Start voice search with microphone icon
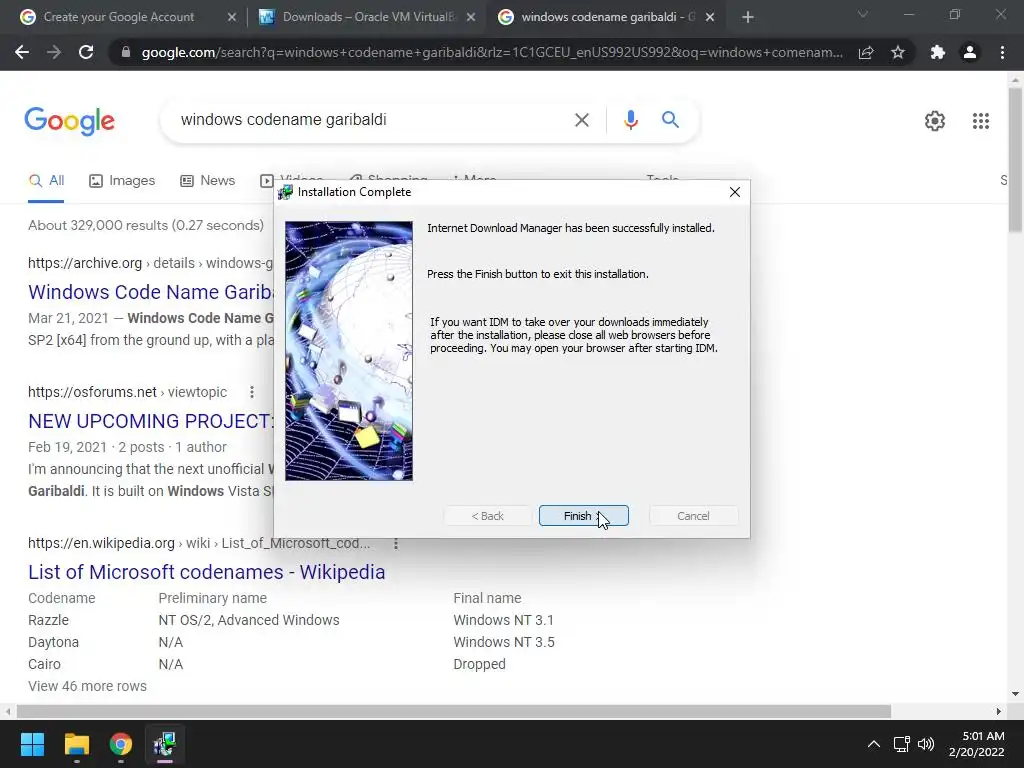 (x=630, y=120)
